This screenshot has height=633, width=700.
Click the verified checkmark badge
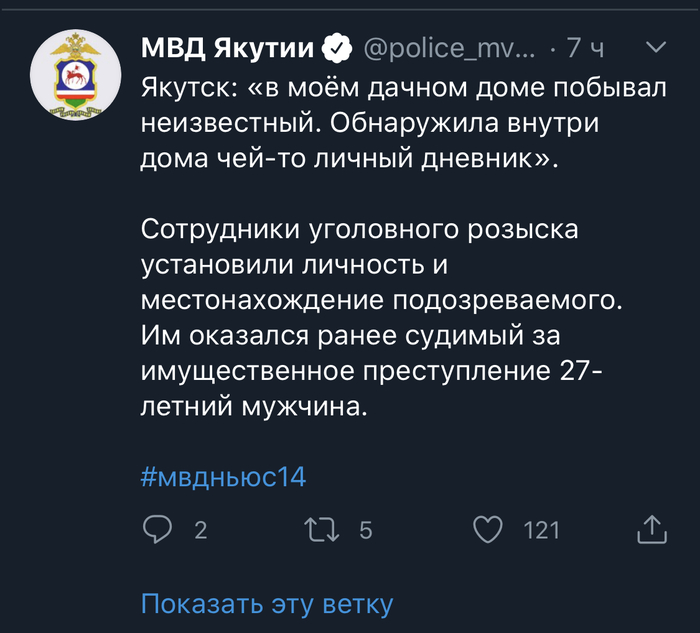pyautogui.click(x=337, y=48)
